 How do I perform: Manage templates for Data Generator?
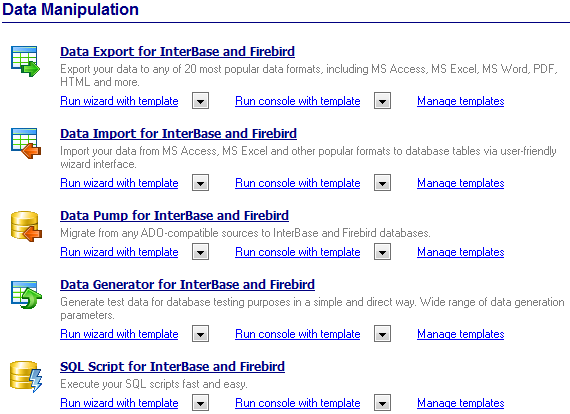pyautogui.click(x=461, y=334)
